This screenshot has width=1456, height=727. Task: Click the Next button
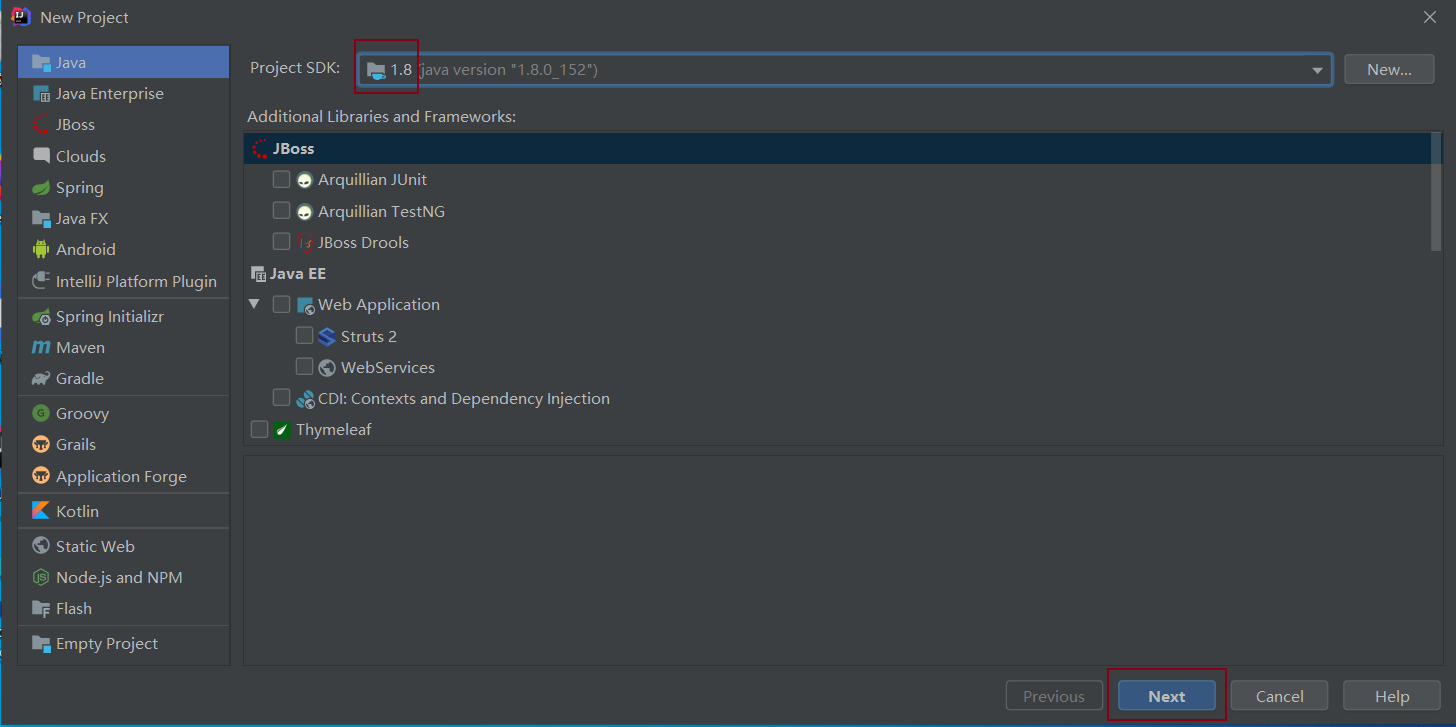pyautogui.click(x=1166, y=696)
